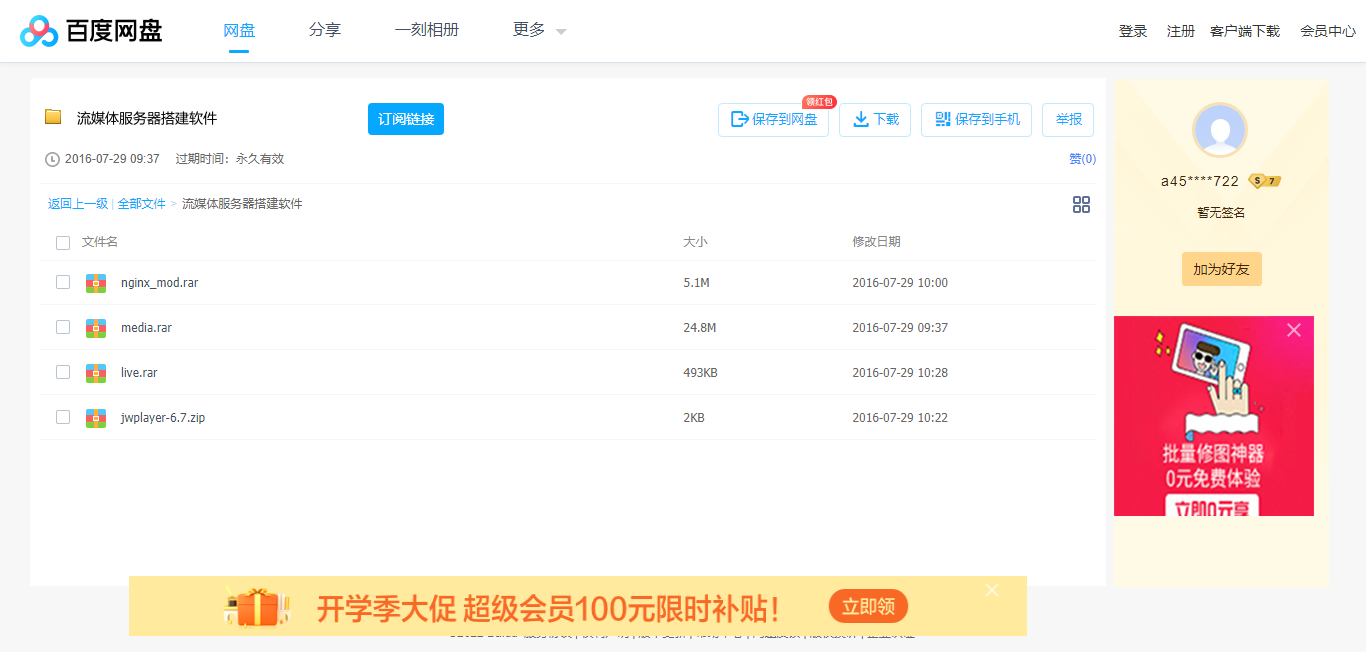Click the user avatar in right sidebar

pos(1221,131)
